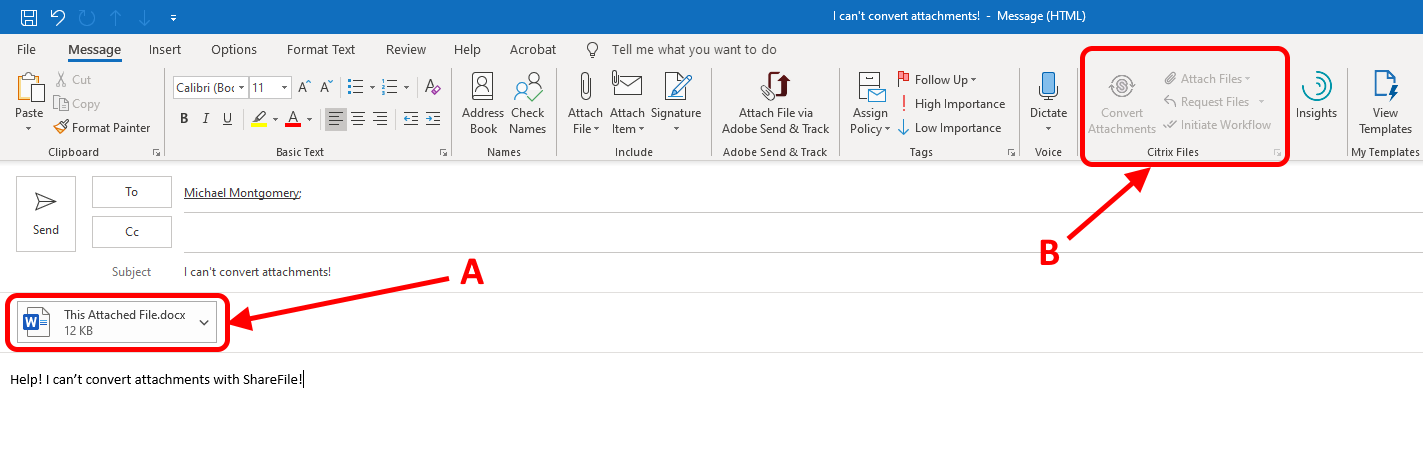Open the Acrobat tab
Viewport: 1423px width, 459px height.
coord(533,49)
